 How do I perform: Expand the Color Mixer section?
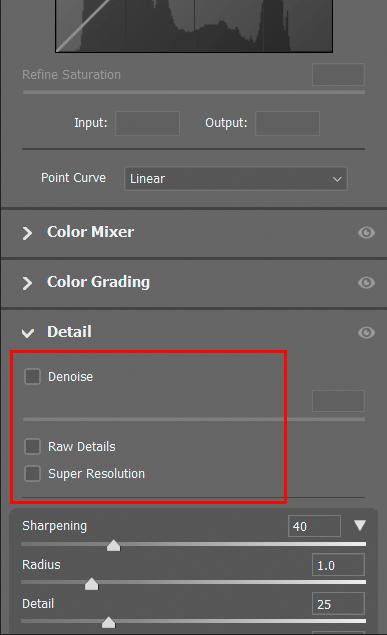(27, 233)
